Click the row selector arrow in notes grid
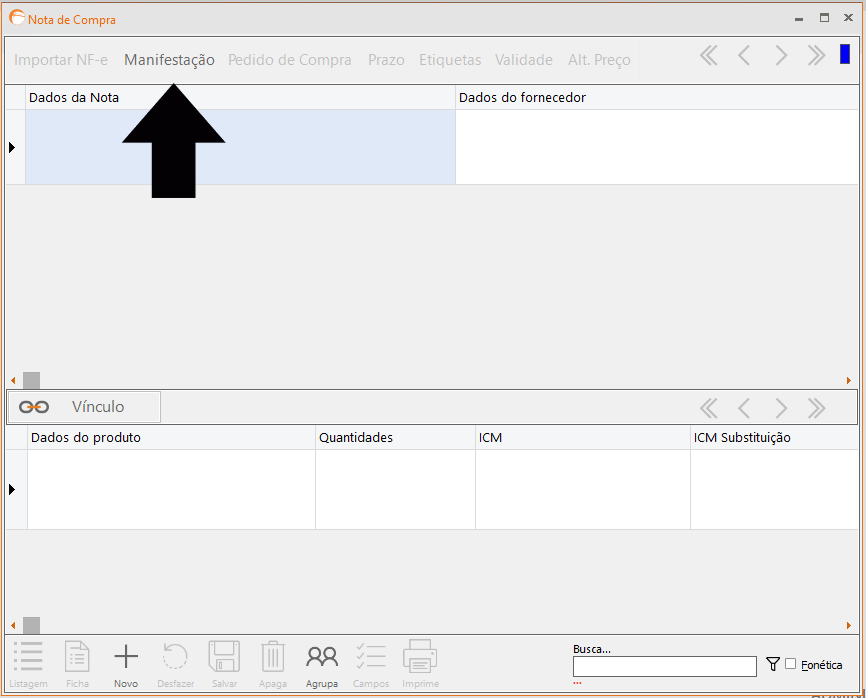Image resolution: width=866 pixels, height=698 pixels. click(x=12, y=147)
